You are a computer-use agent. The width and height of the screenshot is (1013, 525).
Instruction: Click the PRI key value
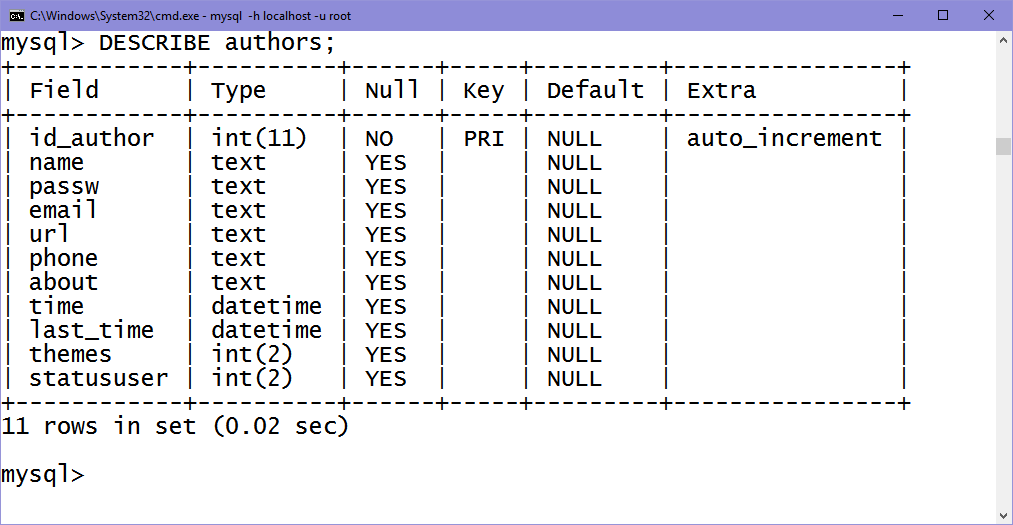pyautogui.click(x=483, y=139)
